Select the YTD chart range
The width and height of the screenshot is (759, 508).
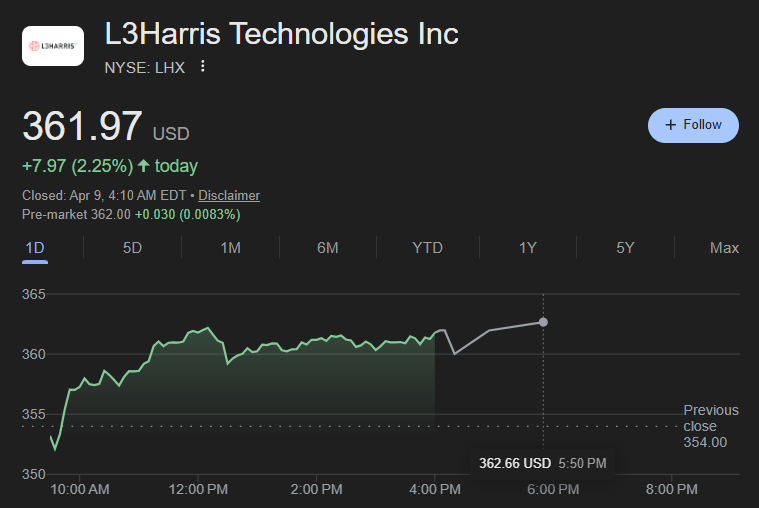(427, 248)
